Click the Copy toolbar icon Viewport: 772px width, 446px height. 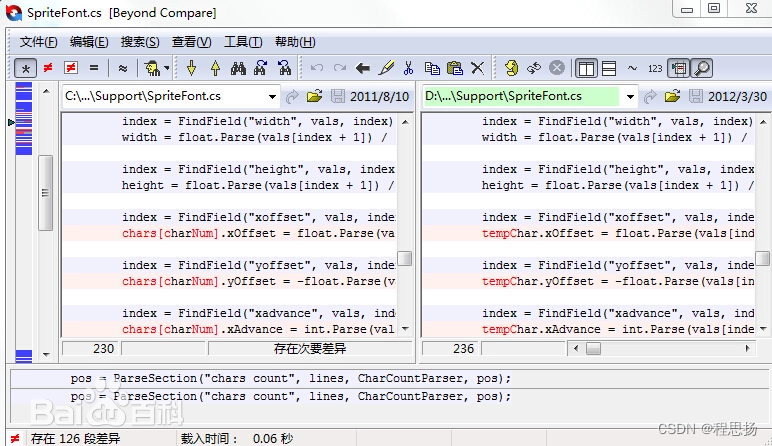(432, 68)
